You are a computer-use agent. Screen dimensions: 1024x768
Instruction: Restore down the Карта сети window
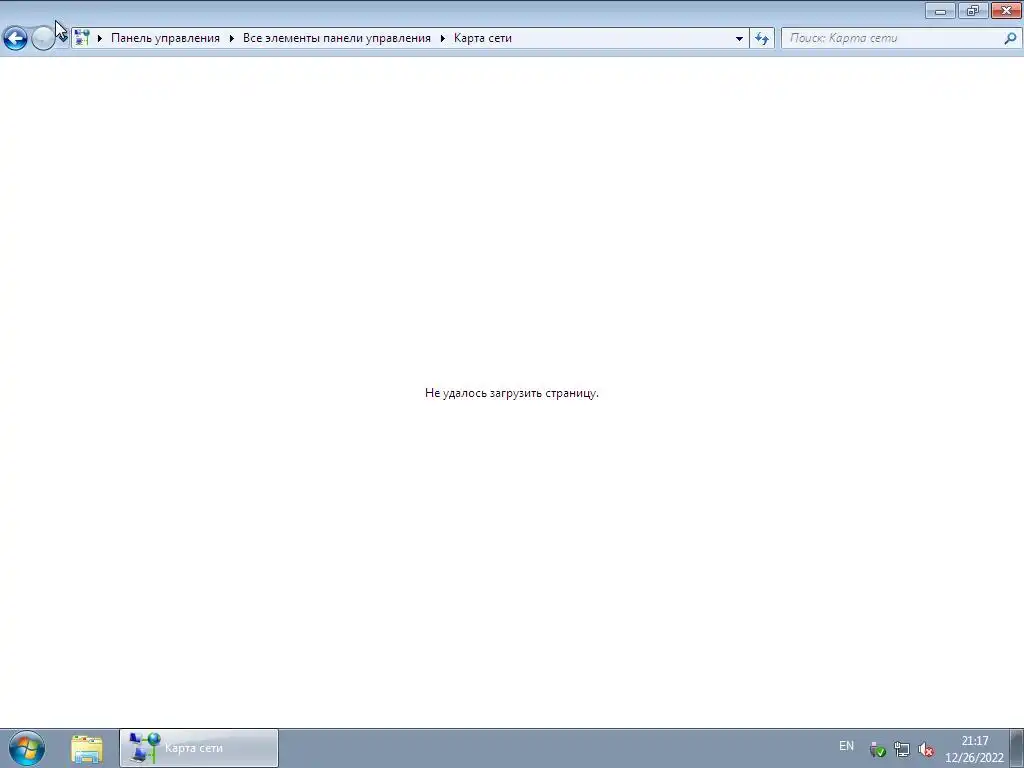tap(973, 10)
